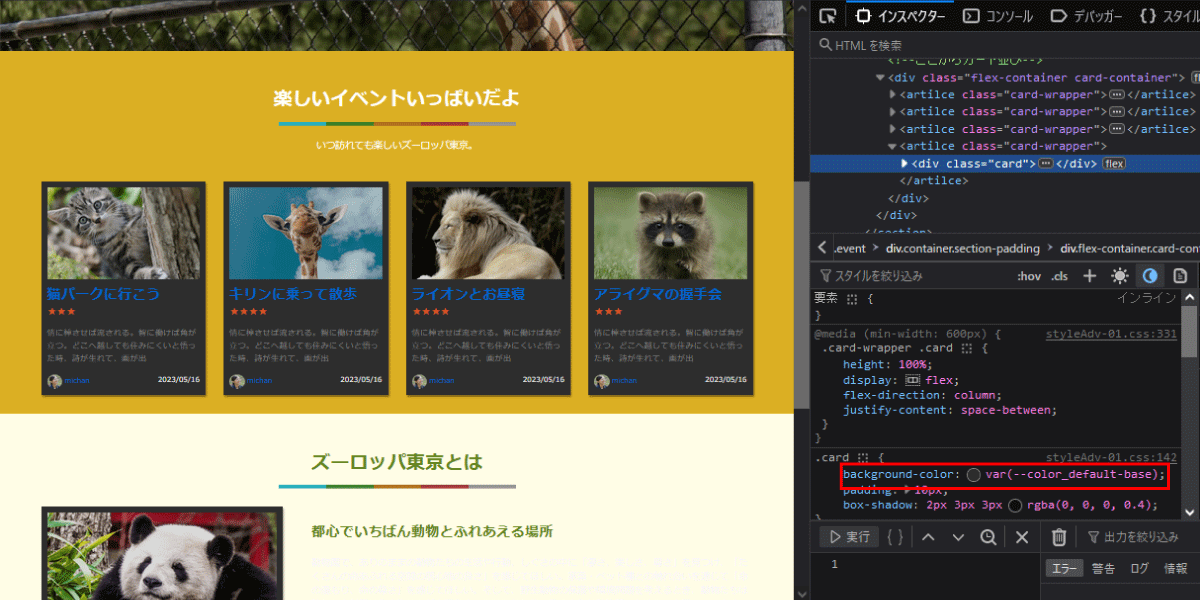
Task: Go to next history entry with down arrow
Action: coord(958,537)
